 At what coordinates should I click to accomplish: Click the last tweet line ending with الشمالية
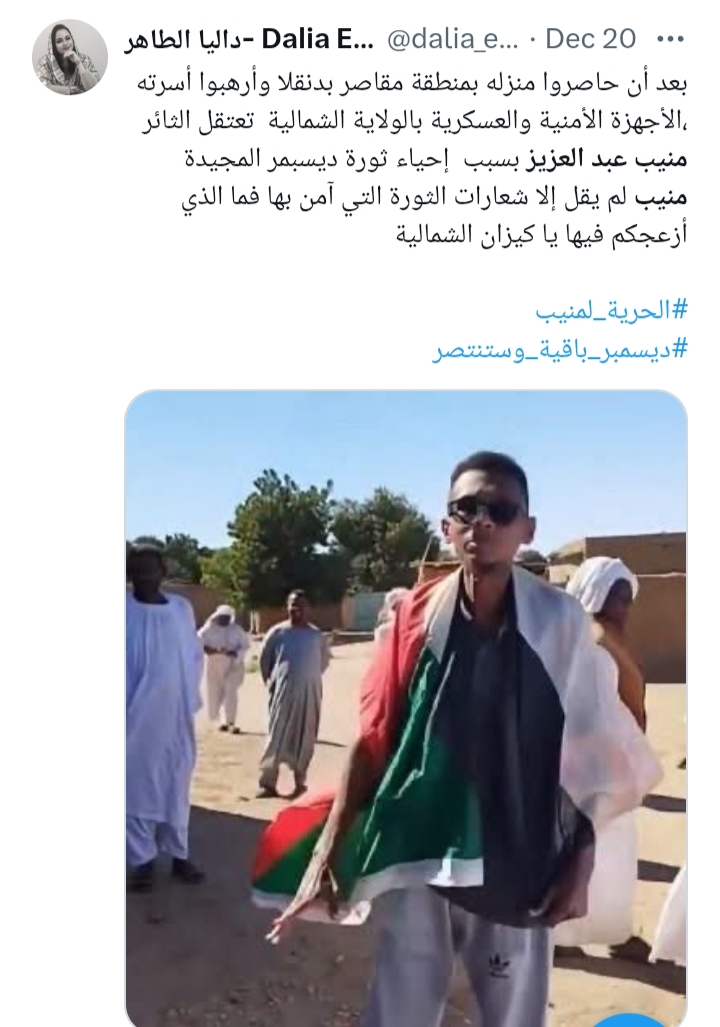click(x=542, y=236)
